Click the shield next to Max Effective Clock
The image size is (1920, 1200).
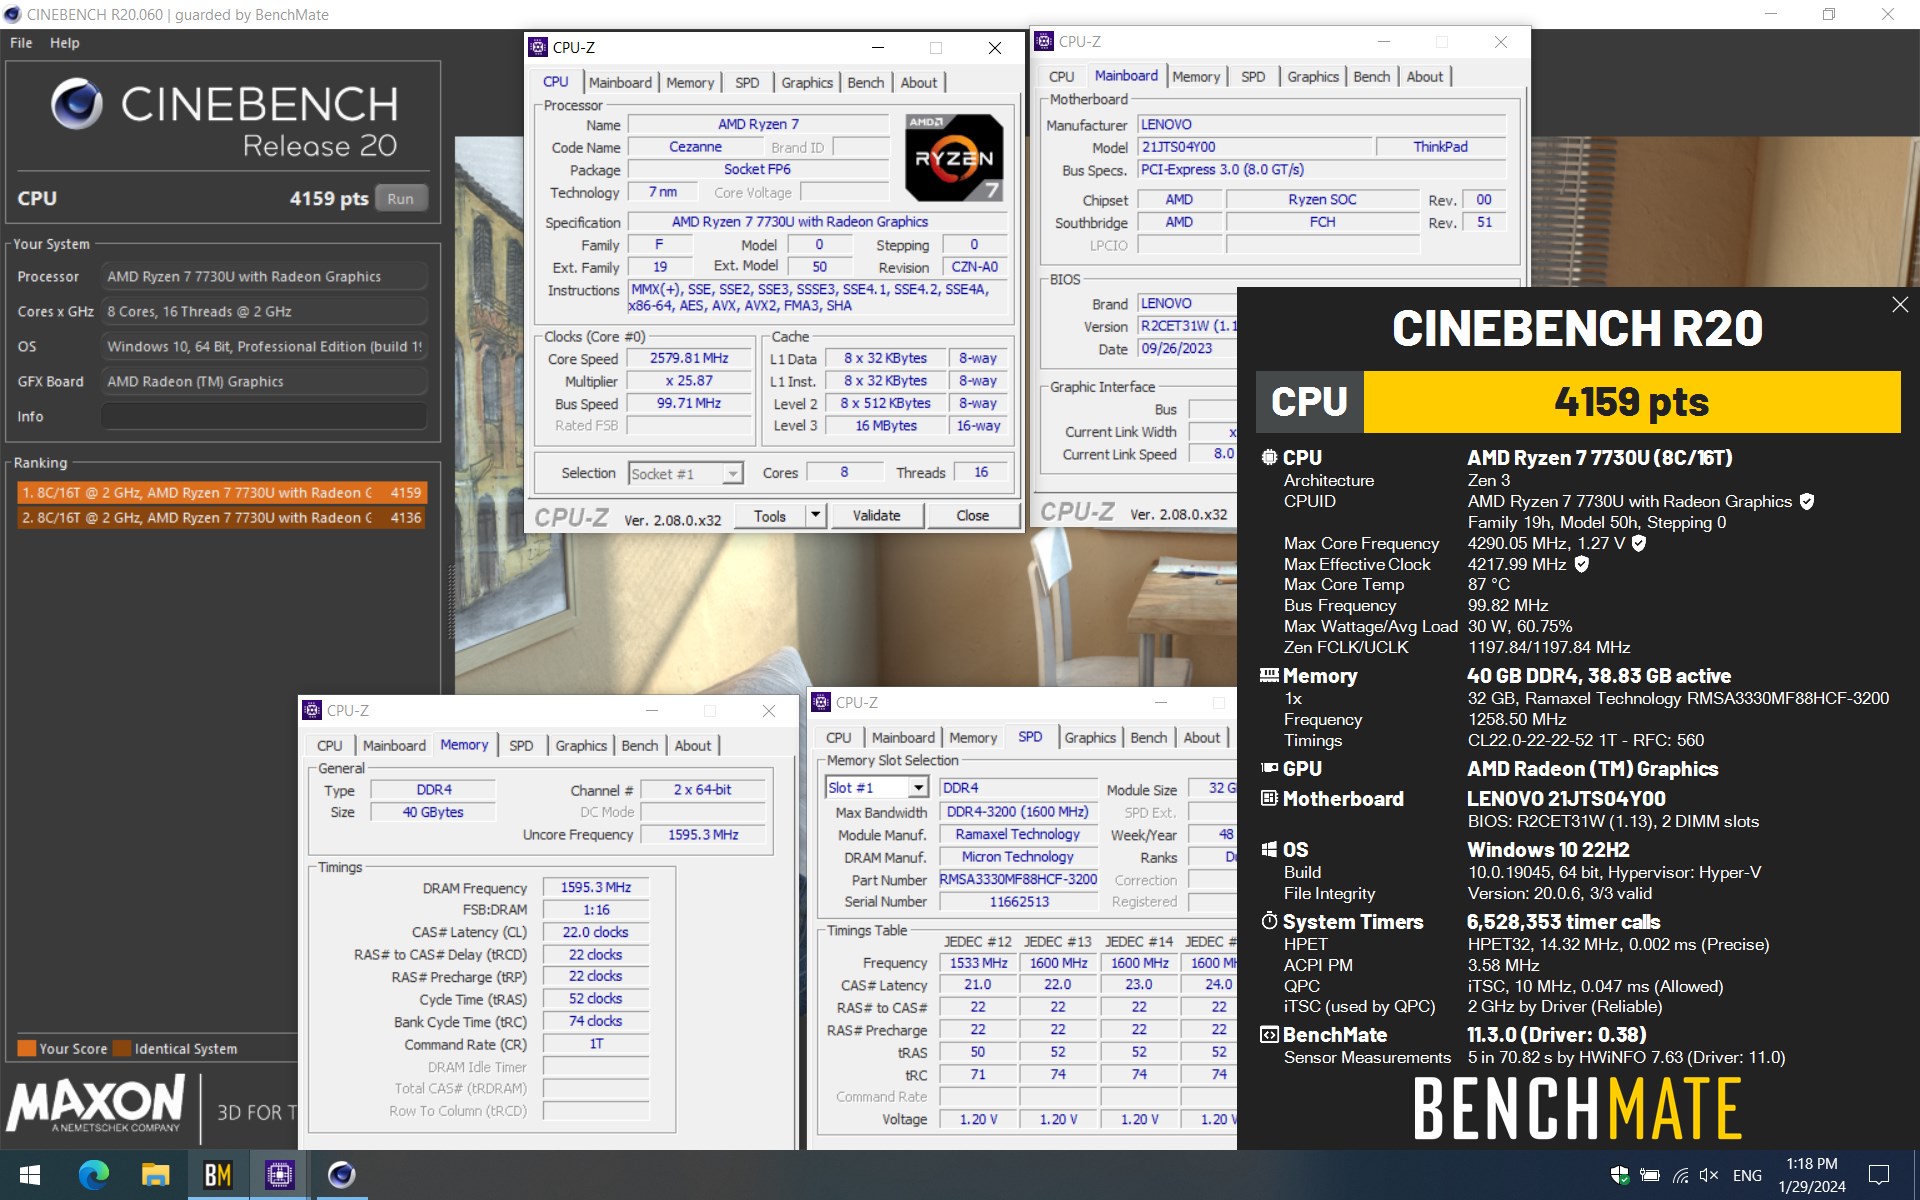1581,564
